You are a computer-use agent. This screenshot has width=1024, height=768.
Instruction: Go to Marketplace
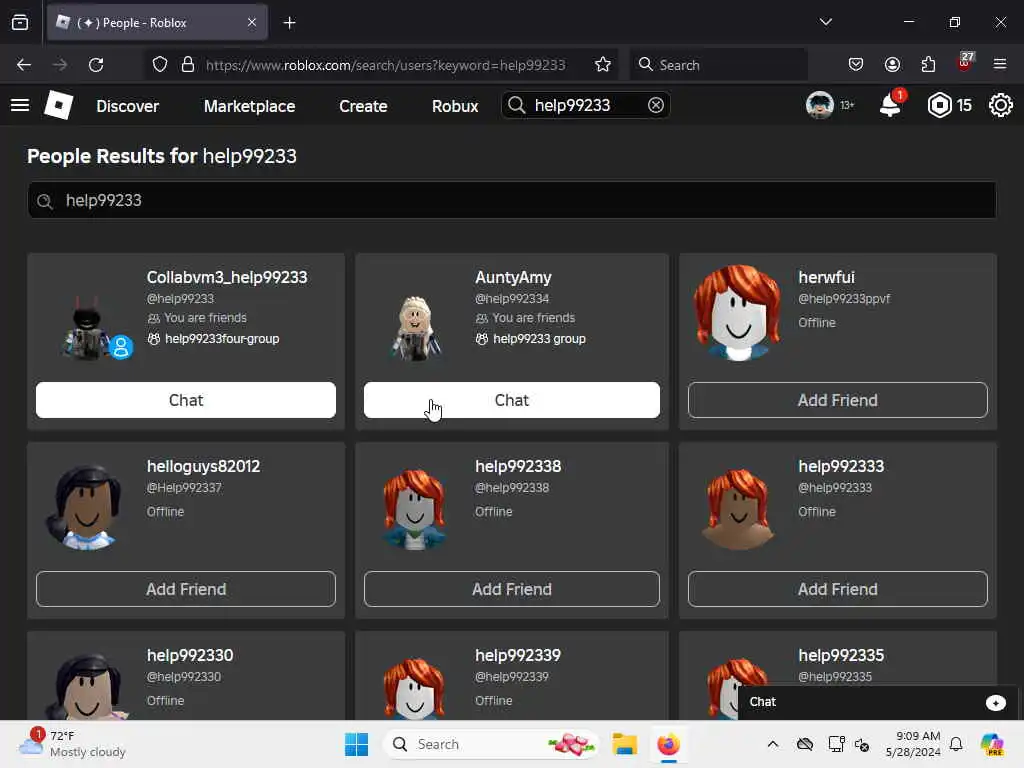click(249, 106)
